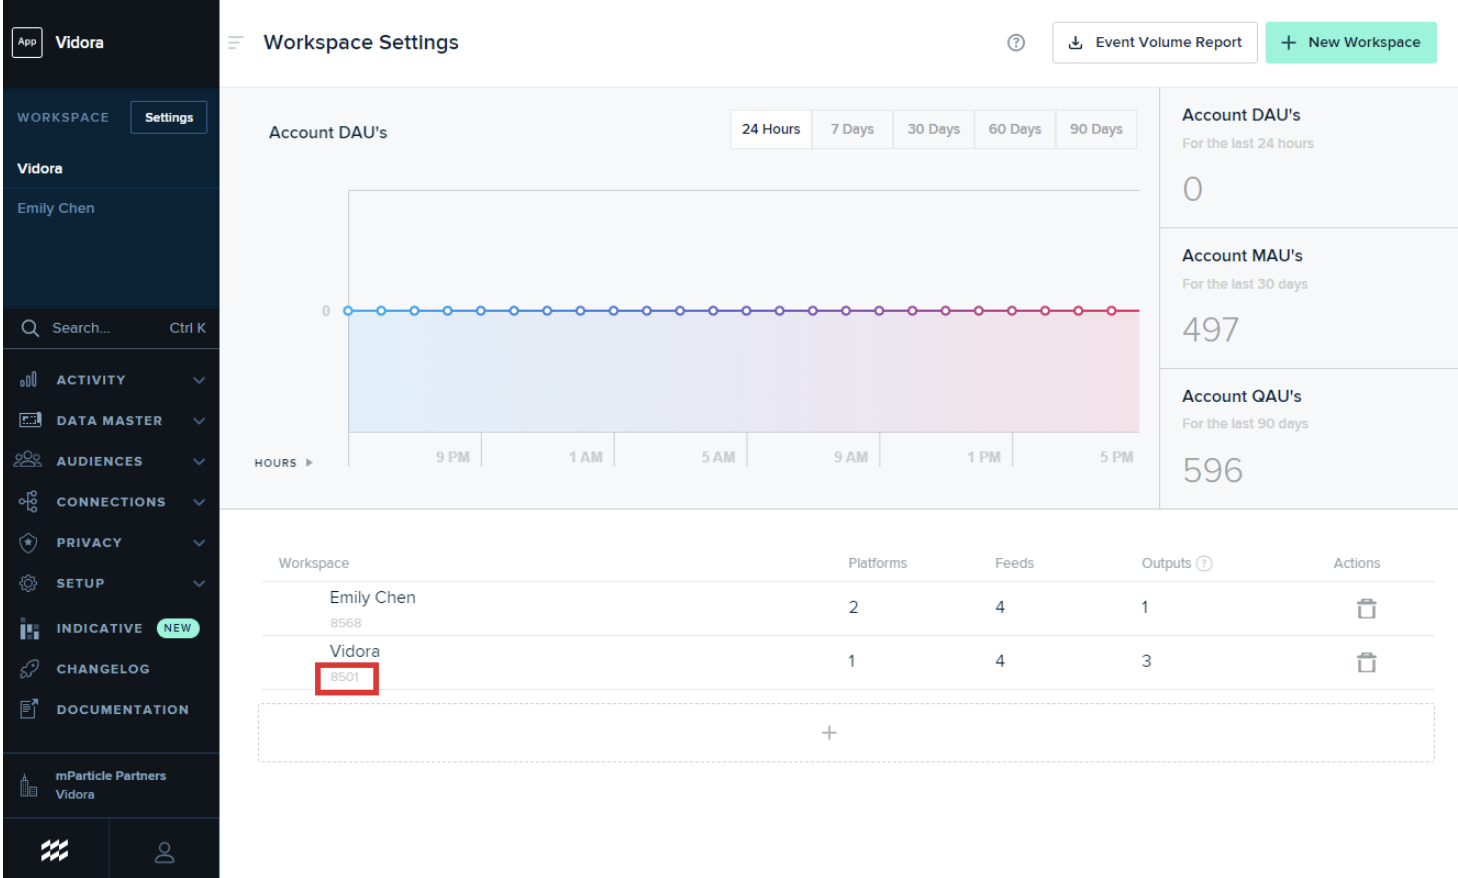Screen dimensions: 1458x878
Task: Switch to the Emily Chen sidebar workspace
Action: [56, 208]
